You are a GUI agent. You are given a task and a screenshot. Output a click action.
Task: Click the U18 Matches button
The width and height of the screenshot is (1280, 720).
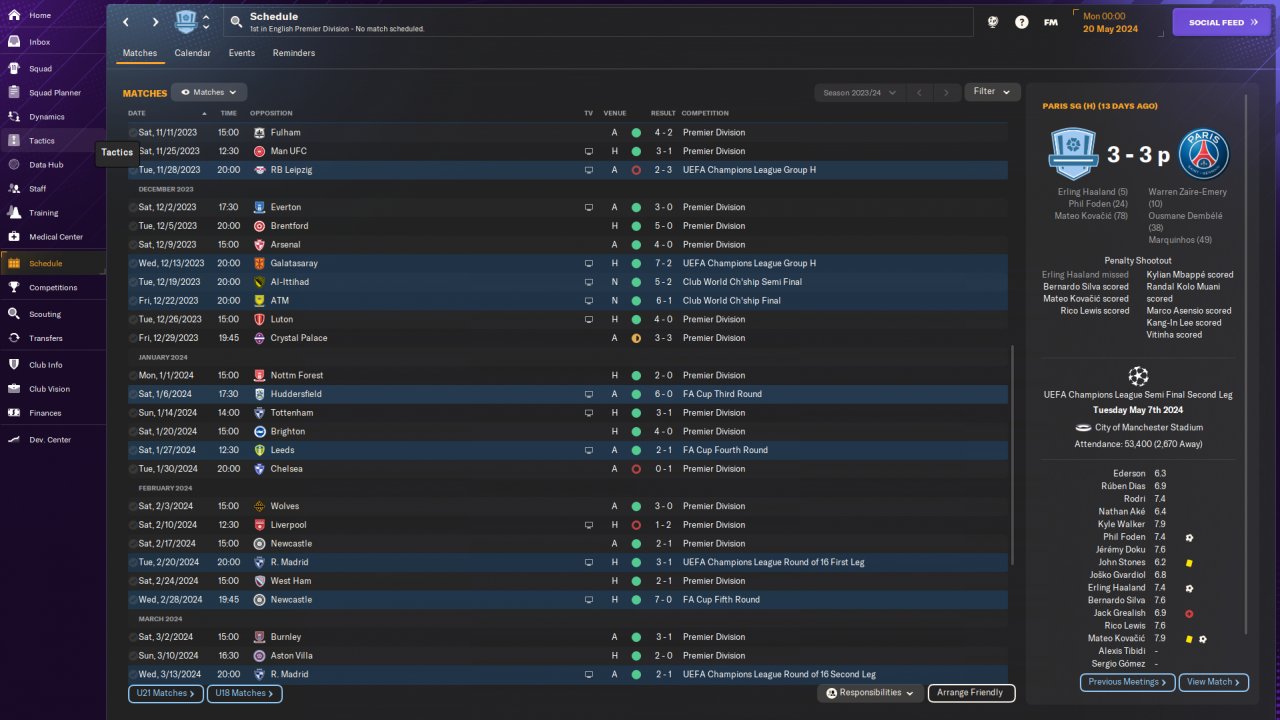[244, 693]
